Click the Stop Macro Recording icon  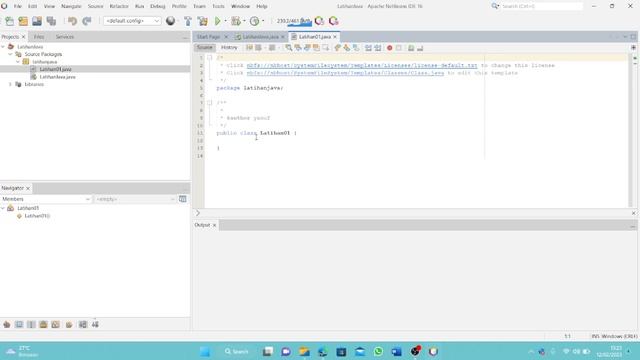pyautogui.click(x=399, y=48)
